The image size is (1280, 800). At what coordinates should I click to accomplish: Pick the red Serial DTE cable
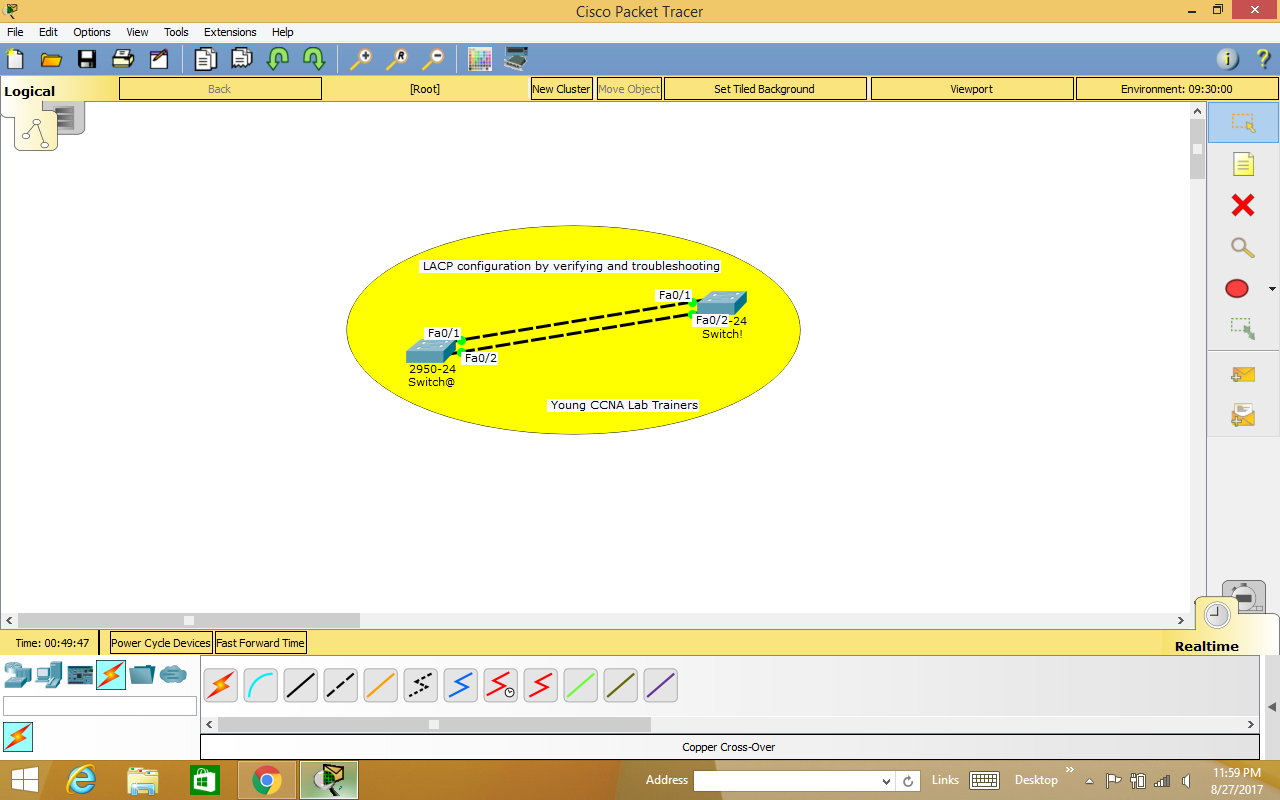[x=541, y=686]
